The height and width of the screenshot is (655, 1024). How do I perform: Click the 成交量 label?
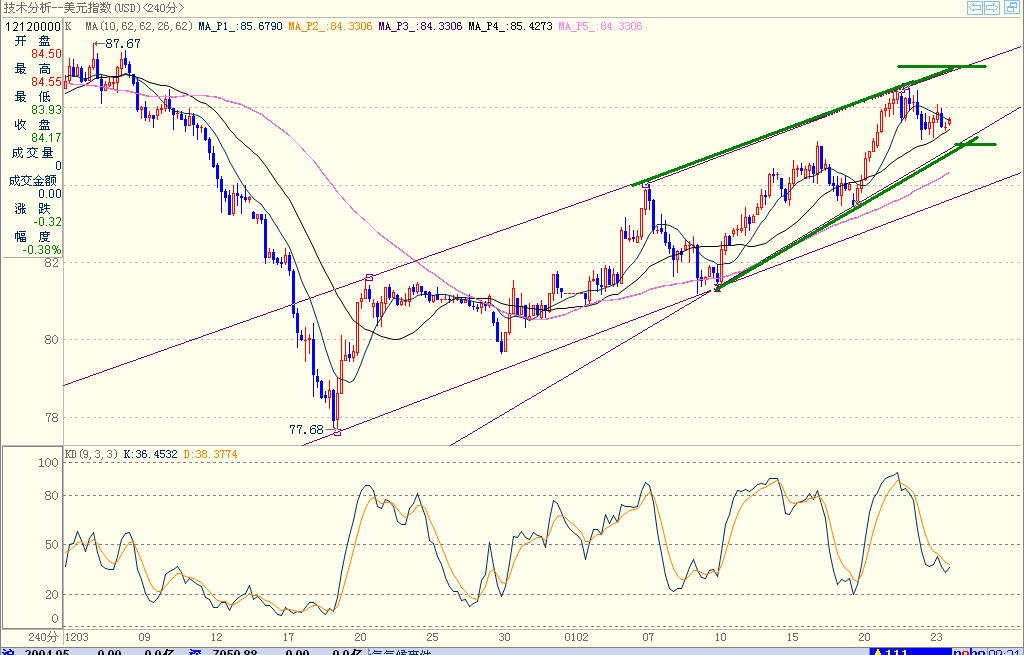[33, 153]
